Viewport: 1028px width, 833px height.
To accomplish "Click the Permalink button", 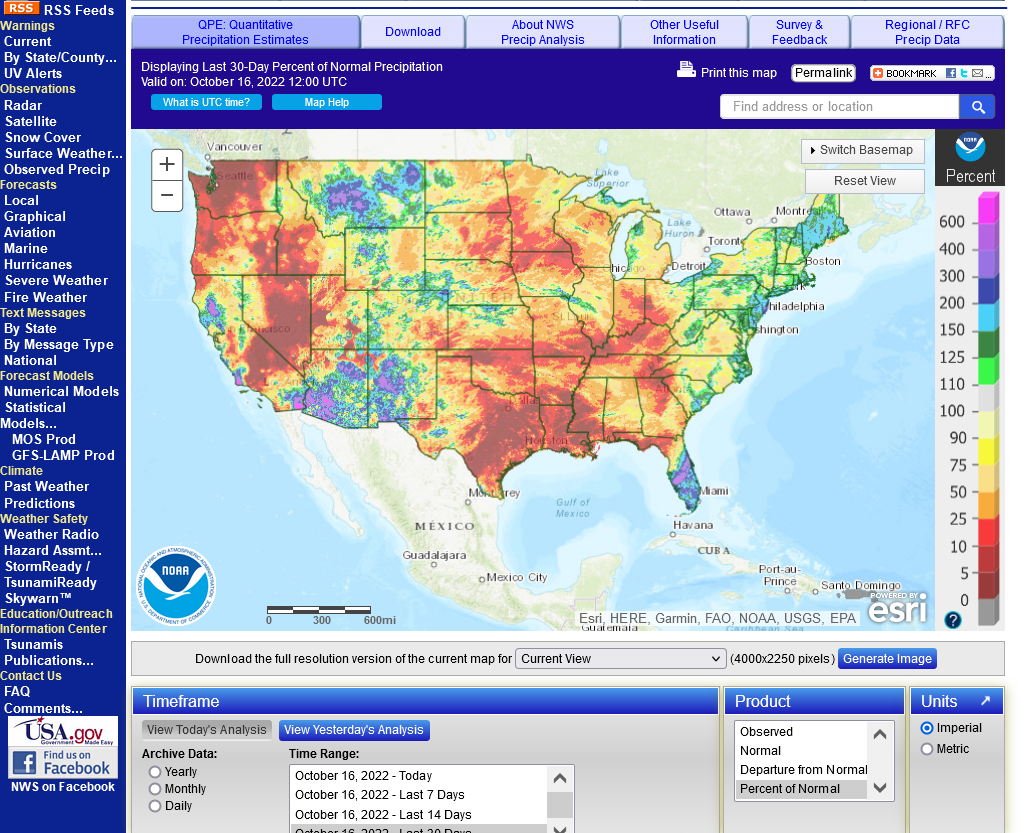I will (x=823, y=73).
